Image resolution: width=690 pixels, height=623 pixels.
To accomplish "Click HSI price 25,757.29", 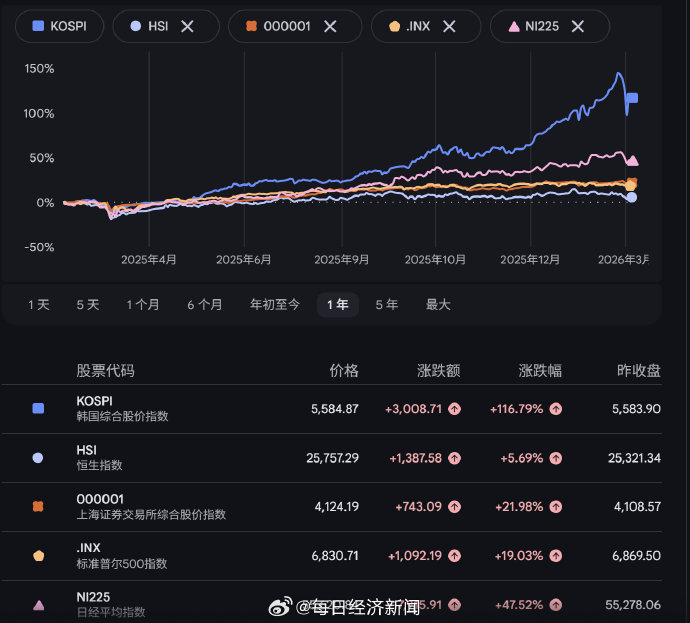I will 333,458.
